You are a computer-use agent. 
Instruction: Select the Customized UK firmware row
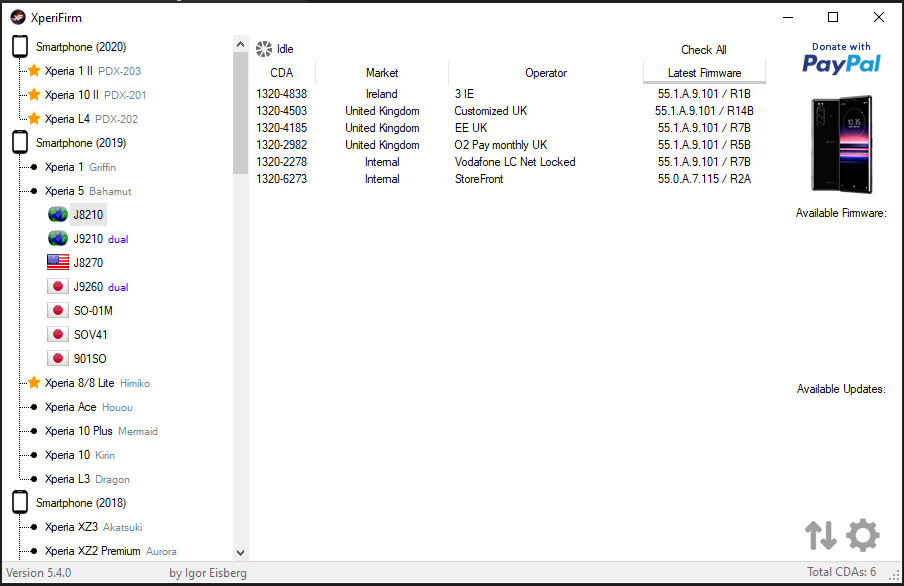[490, 111]
